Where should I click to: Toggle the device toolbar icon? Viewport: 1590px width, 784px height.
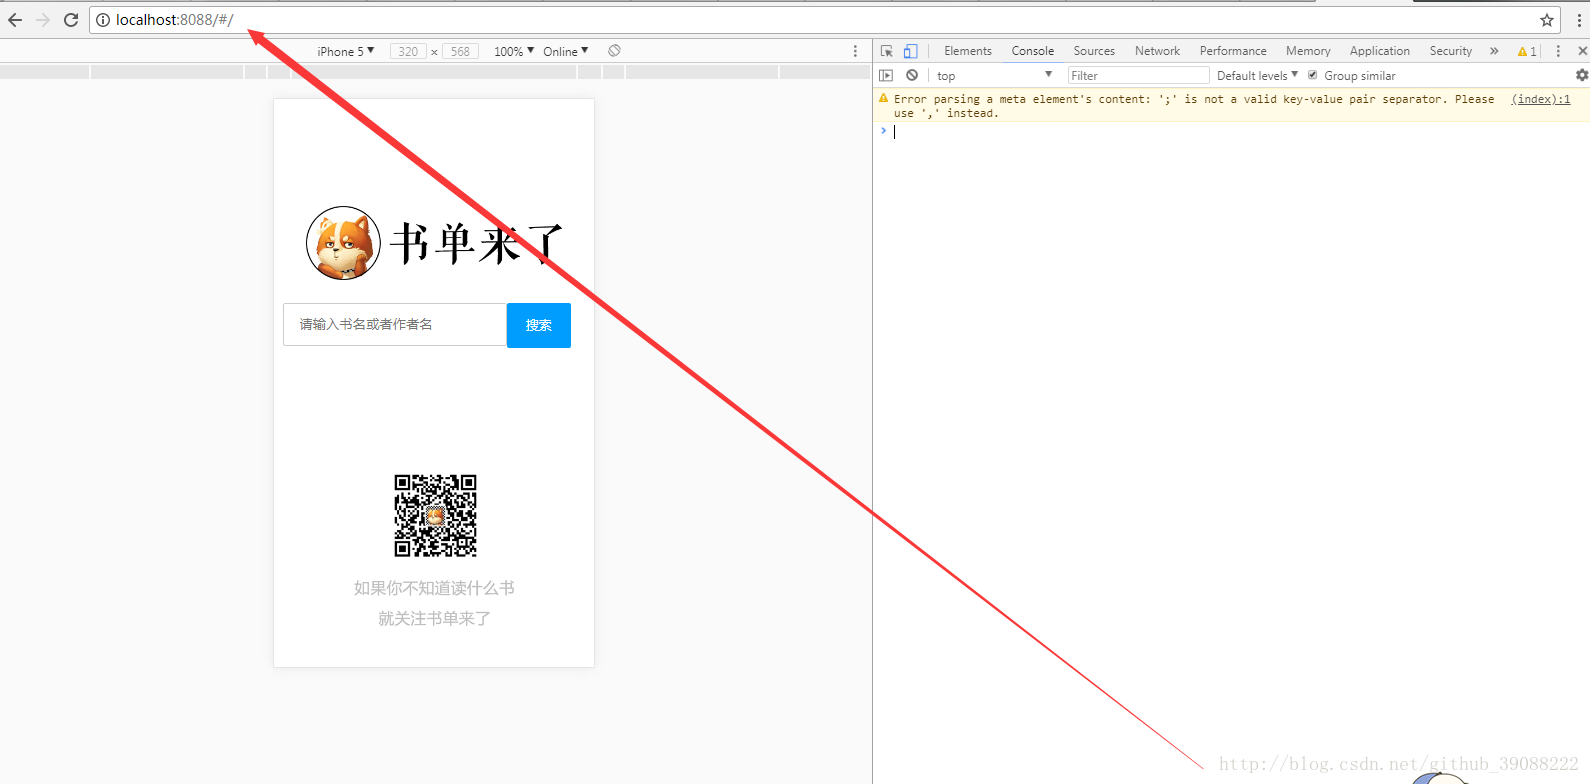[910, 51]
